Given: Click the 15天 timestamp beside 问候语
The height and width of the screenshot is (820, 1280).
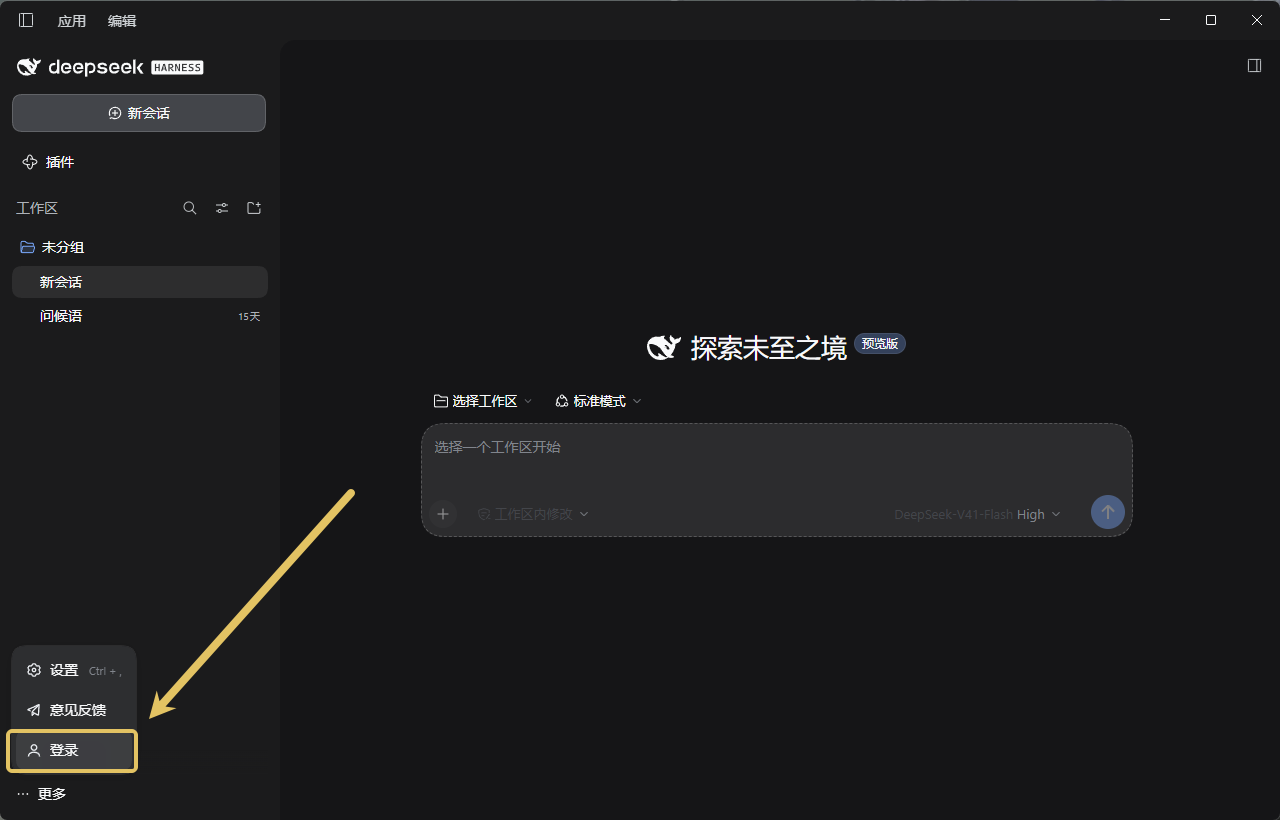Looking at the screenshot, I should (x=249, y=316).
